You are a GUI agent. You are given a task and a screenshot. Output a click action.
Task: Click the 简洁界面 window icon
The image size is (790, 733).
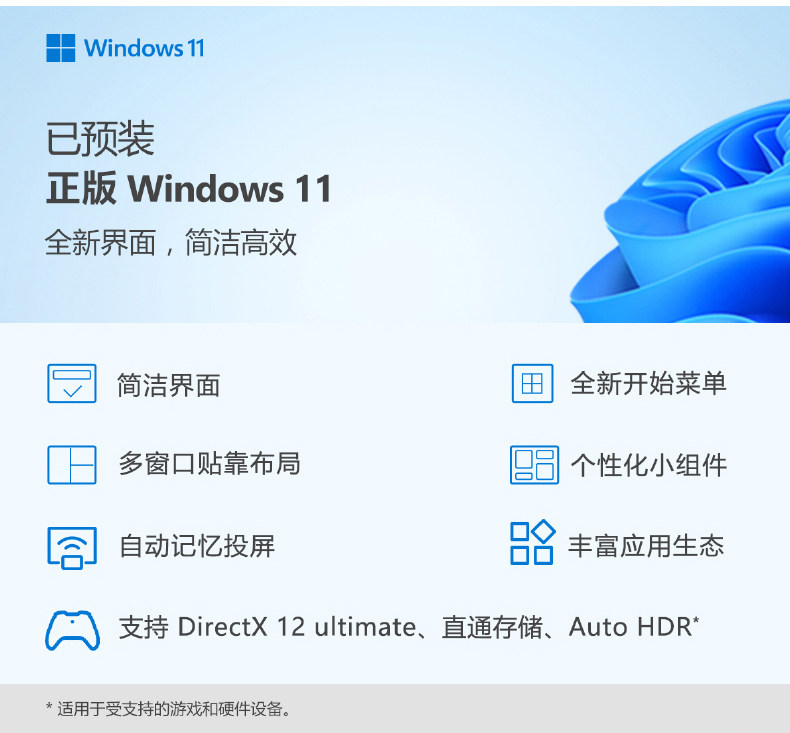(x=72, y=383)
